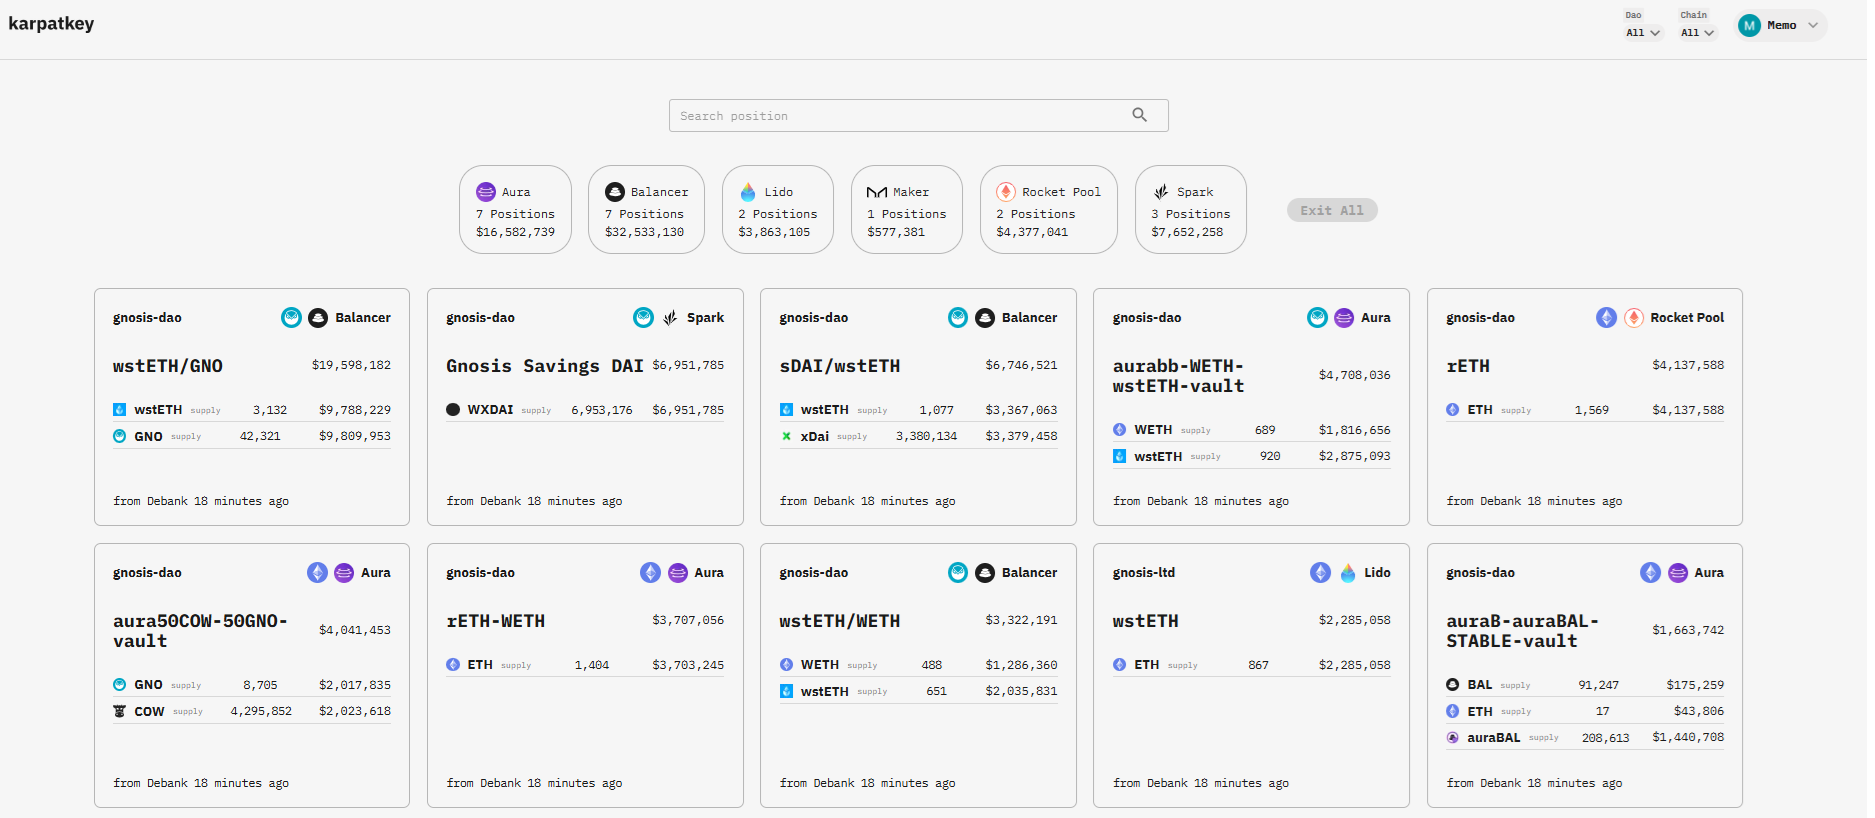Click the $2,285,058 wstETH card total
This screenshot has width=1875, height=818.
click(x=1354, y=620)
